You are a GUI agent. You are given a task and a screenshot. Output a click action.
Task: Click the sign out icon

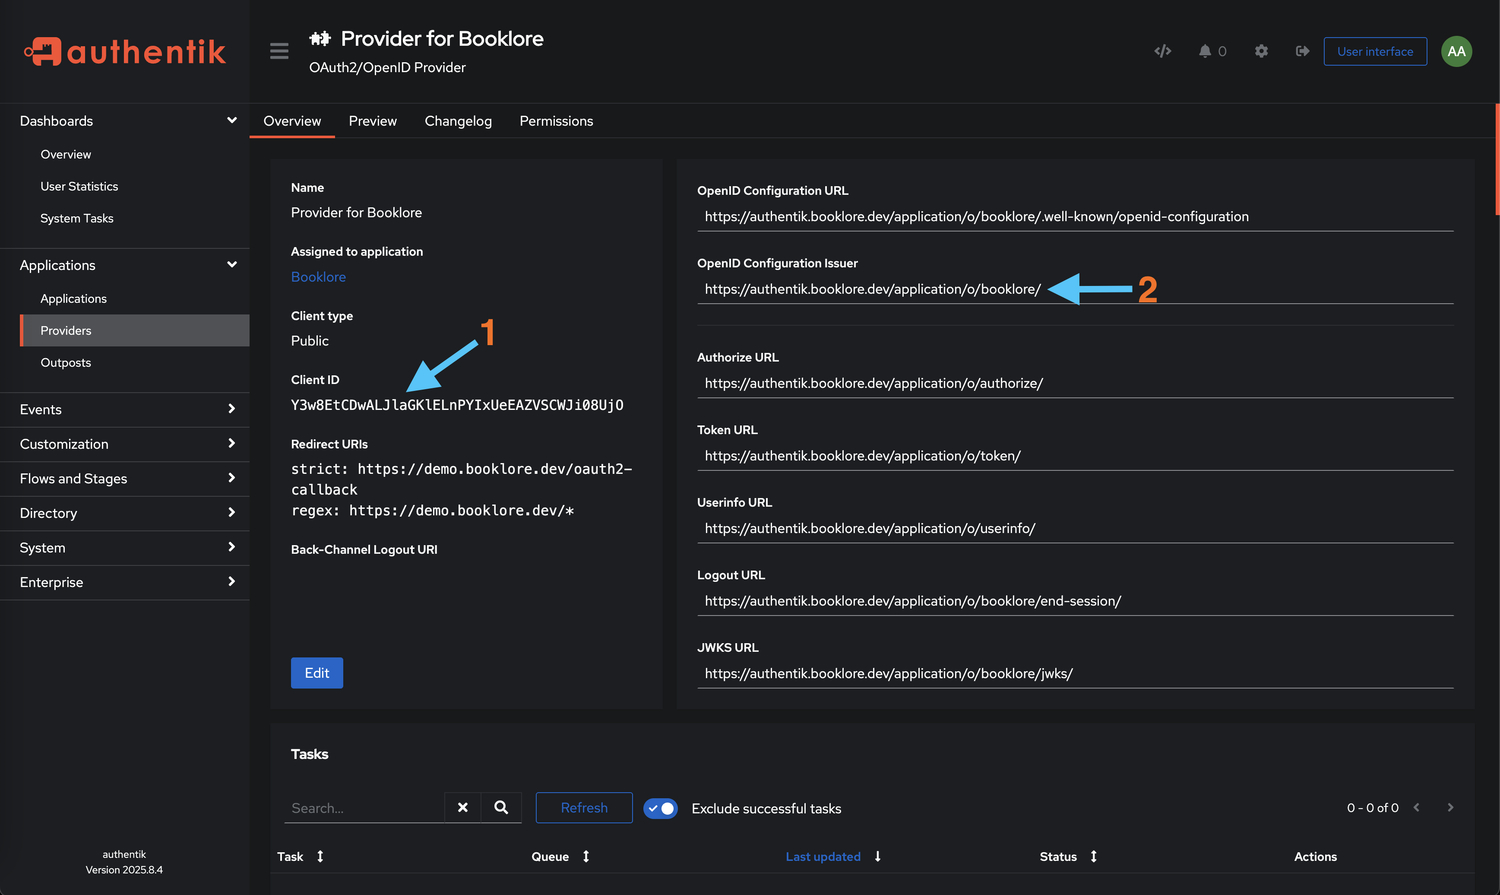(x=1302, y=51)
